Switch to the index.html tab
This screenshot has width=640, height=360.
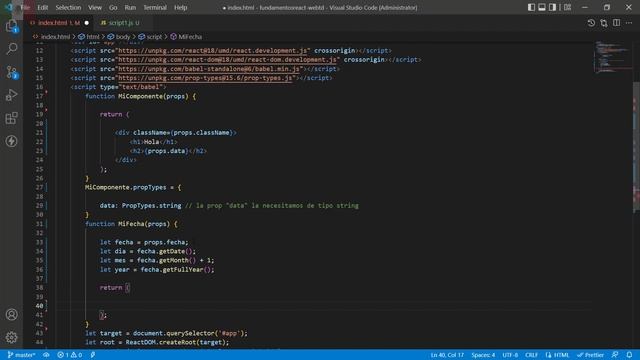click(58, 23)
